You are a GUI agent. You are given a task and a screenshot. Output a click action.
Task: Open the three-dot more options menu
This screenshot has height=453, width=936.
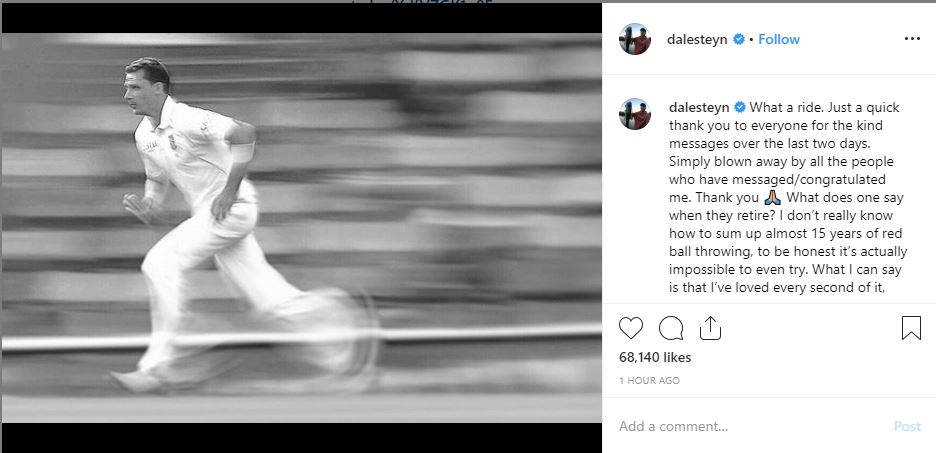[x=912, y=39]
